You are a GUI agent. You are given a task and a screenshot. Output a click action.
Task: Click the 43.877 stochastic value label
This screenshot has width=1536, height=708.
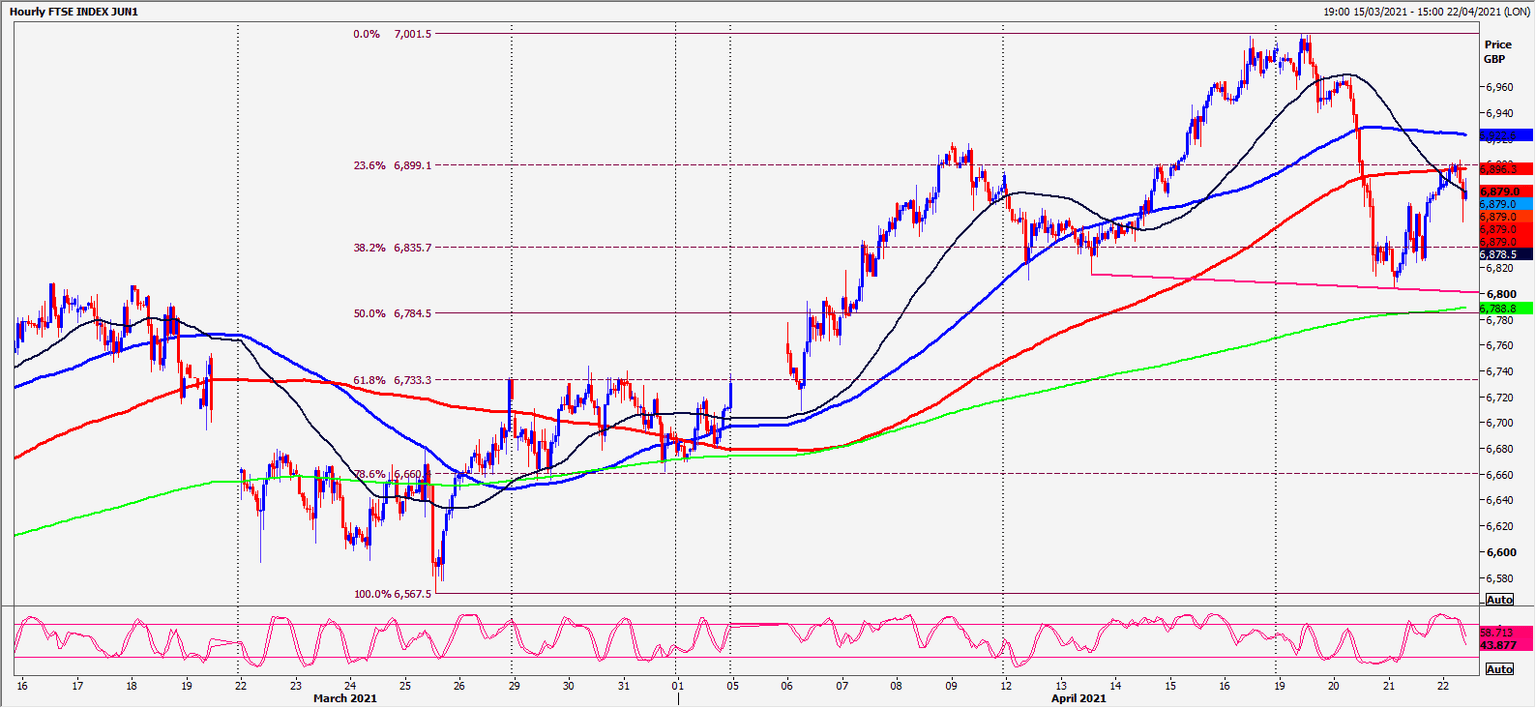click(x=1498, y=645)
